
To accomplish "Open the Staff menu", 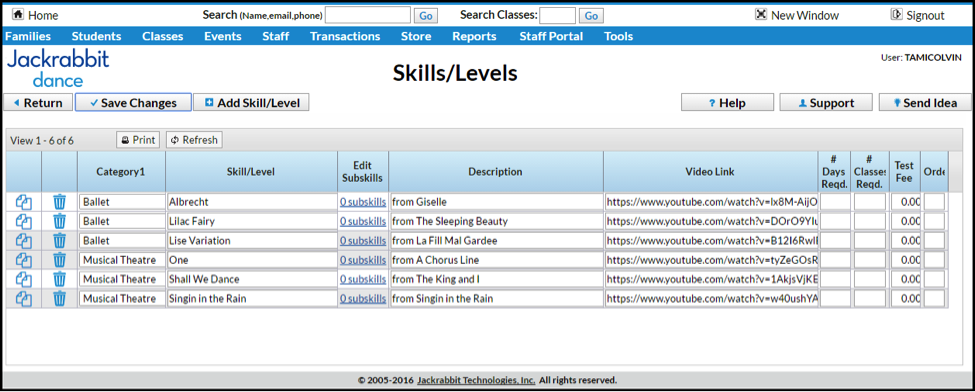I will pyautogui.click(x=275, y=36).
